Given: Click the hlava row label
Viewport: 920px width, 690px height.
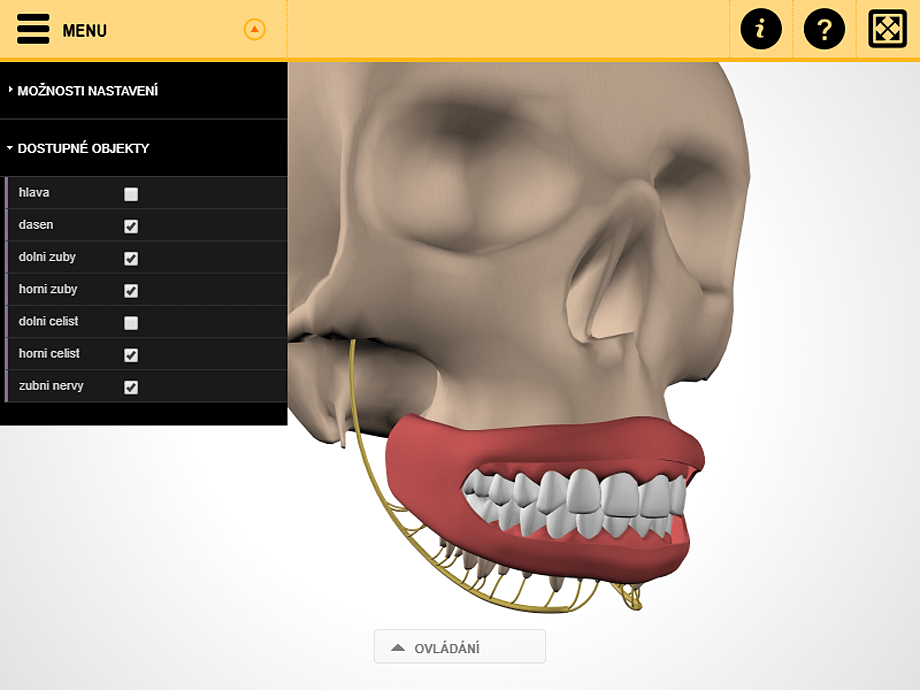Looking at the screenshot, I should click(33, 193).
